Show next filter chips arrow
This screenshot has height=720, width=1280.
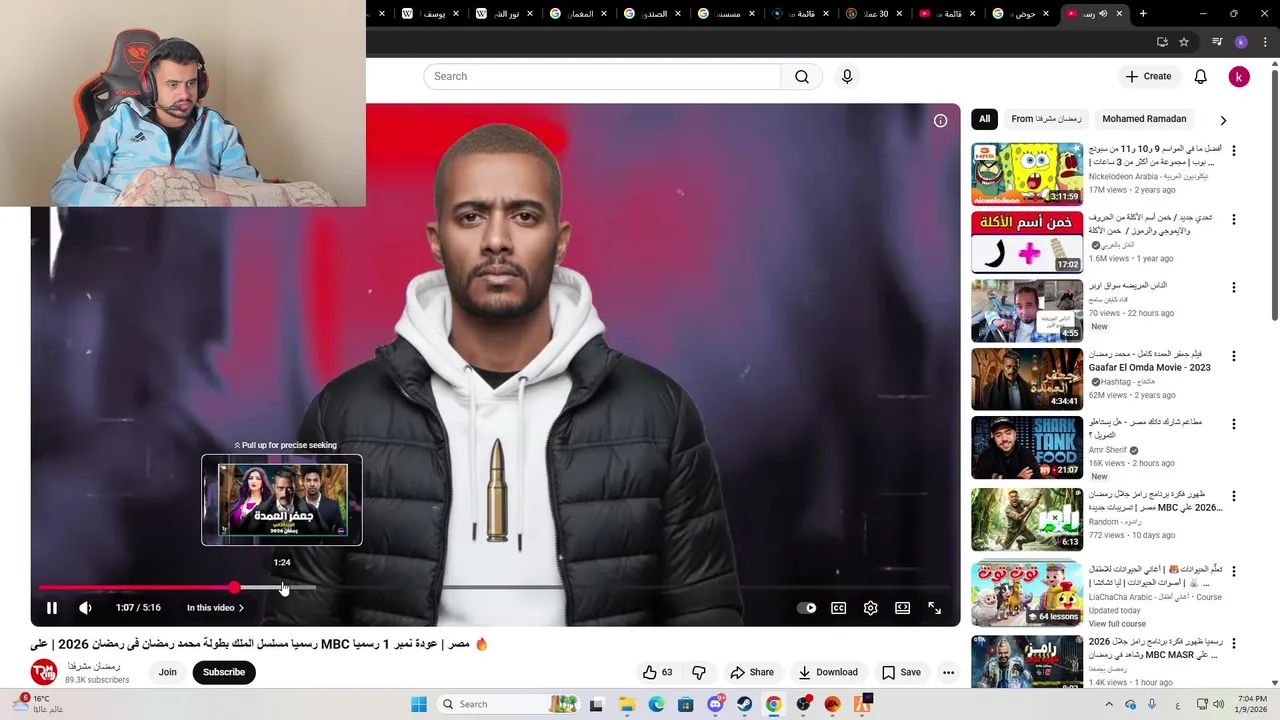point(1223,120)
